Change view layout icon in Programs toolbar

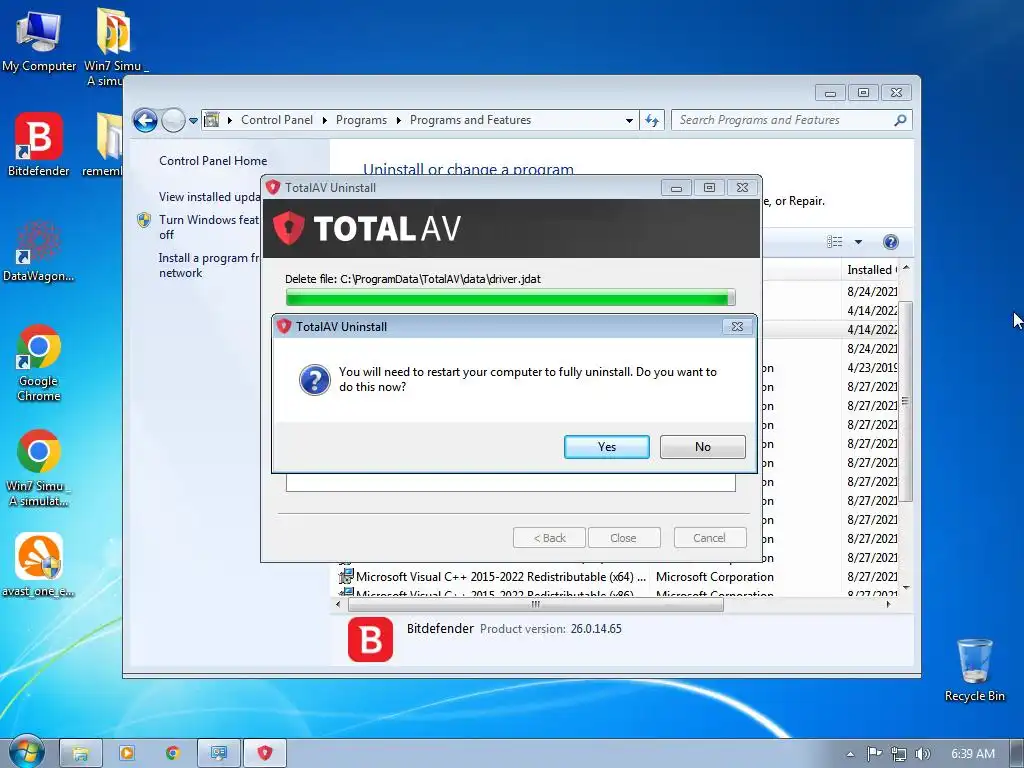[835, 242]
